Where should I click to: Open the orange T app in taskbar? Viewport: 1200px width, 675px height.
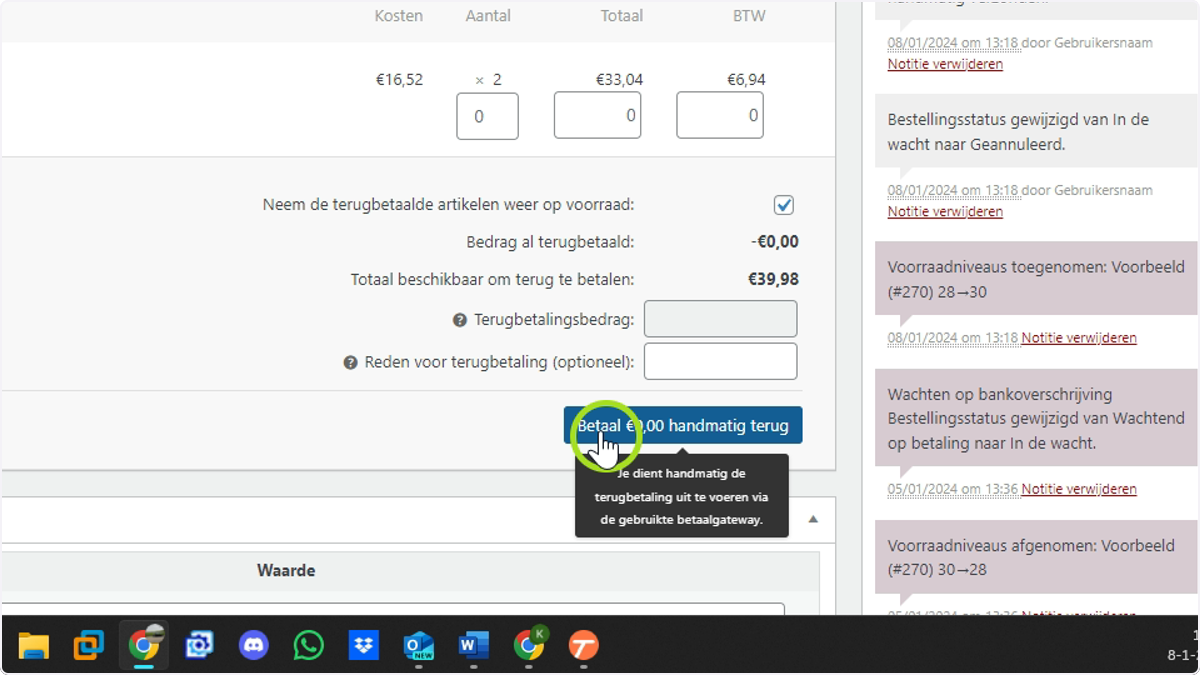tap(584, 646)
